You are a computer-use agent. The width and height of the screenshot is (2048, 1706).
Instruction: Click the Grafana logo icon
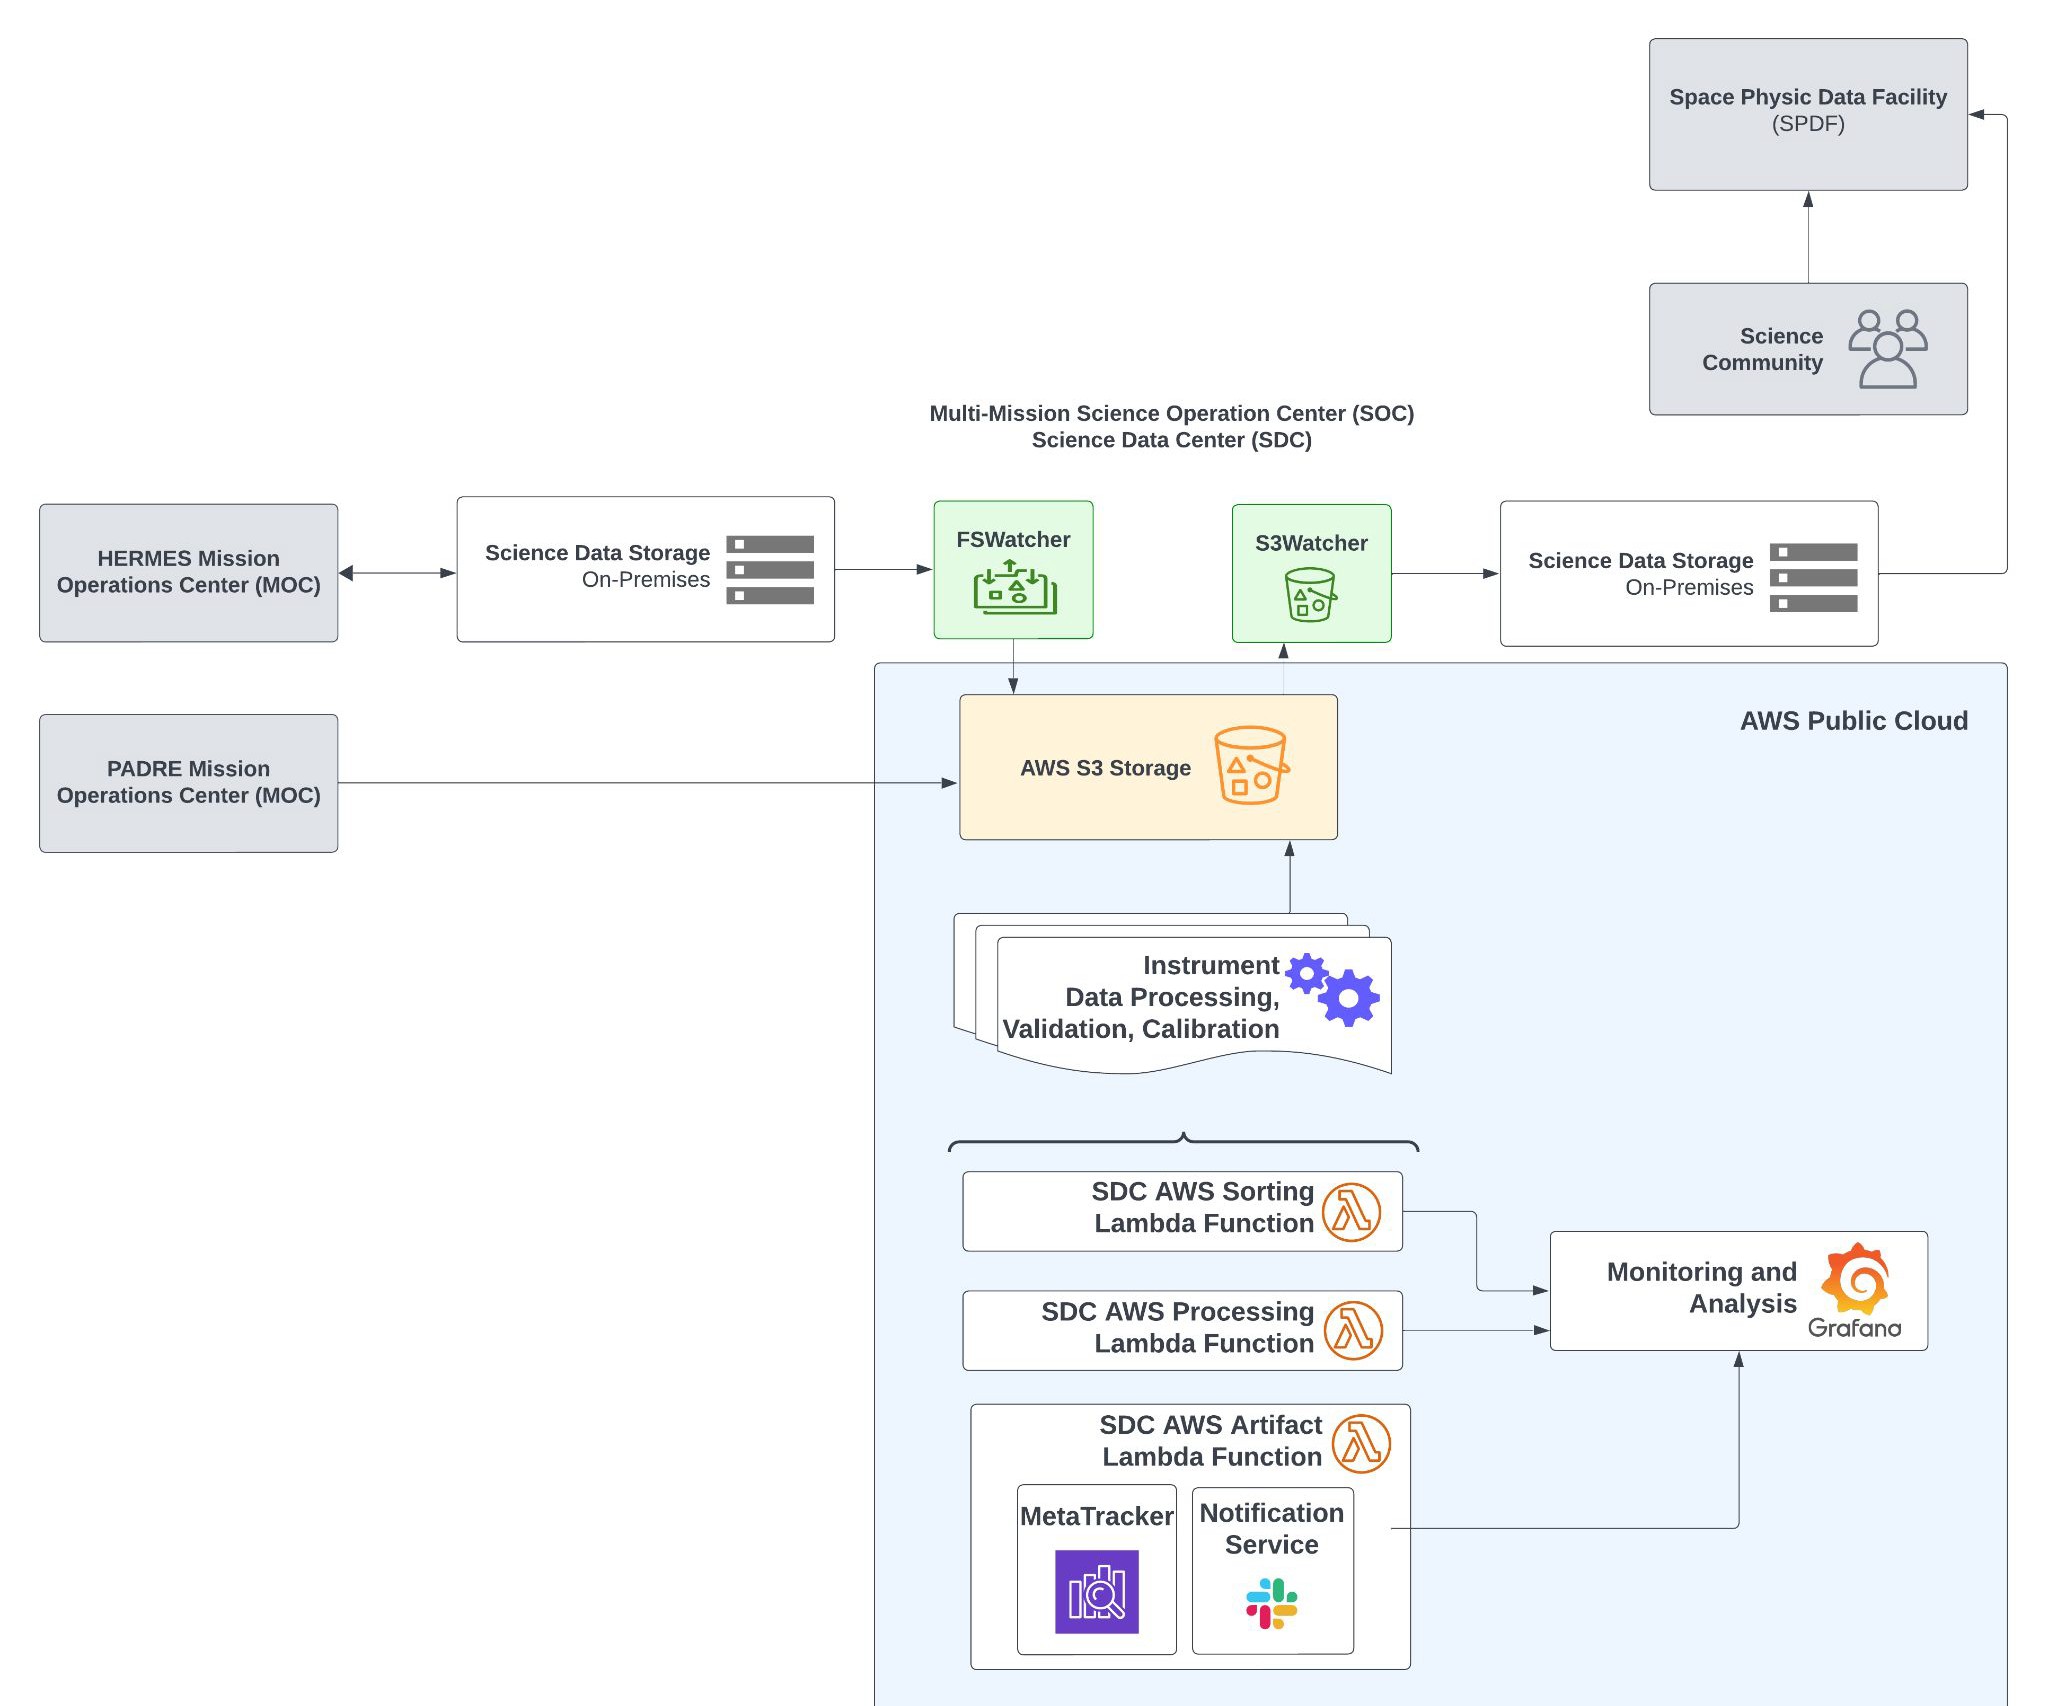[1855, 1290]
